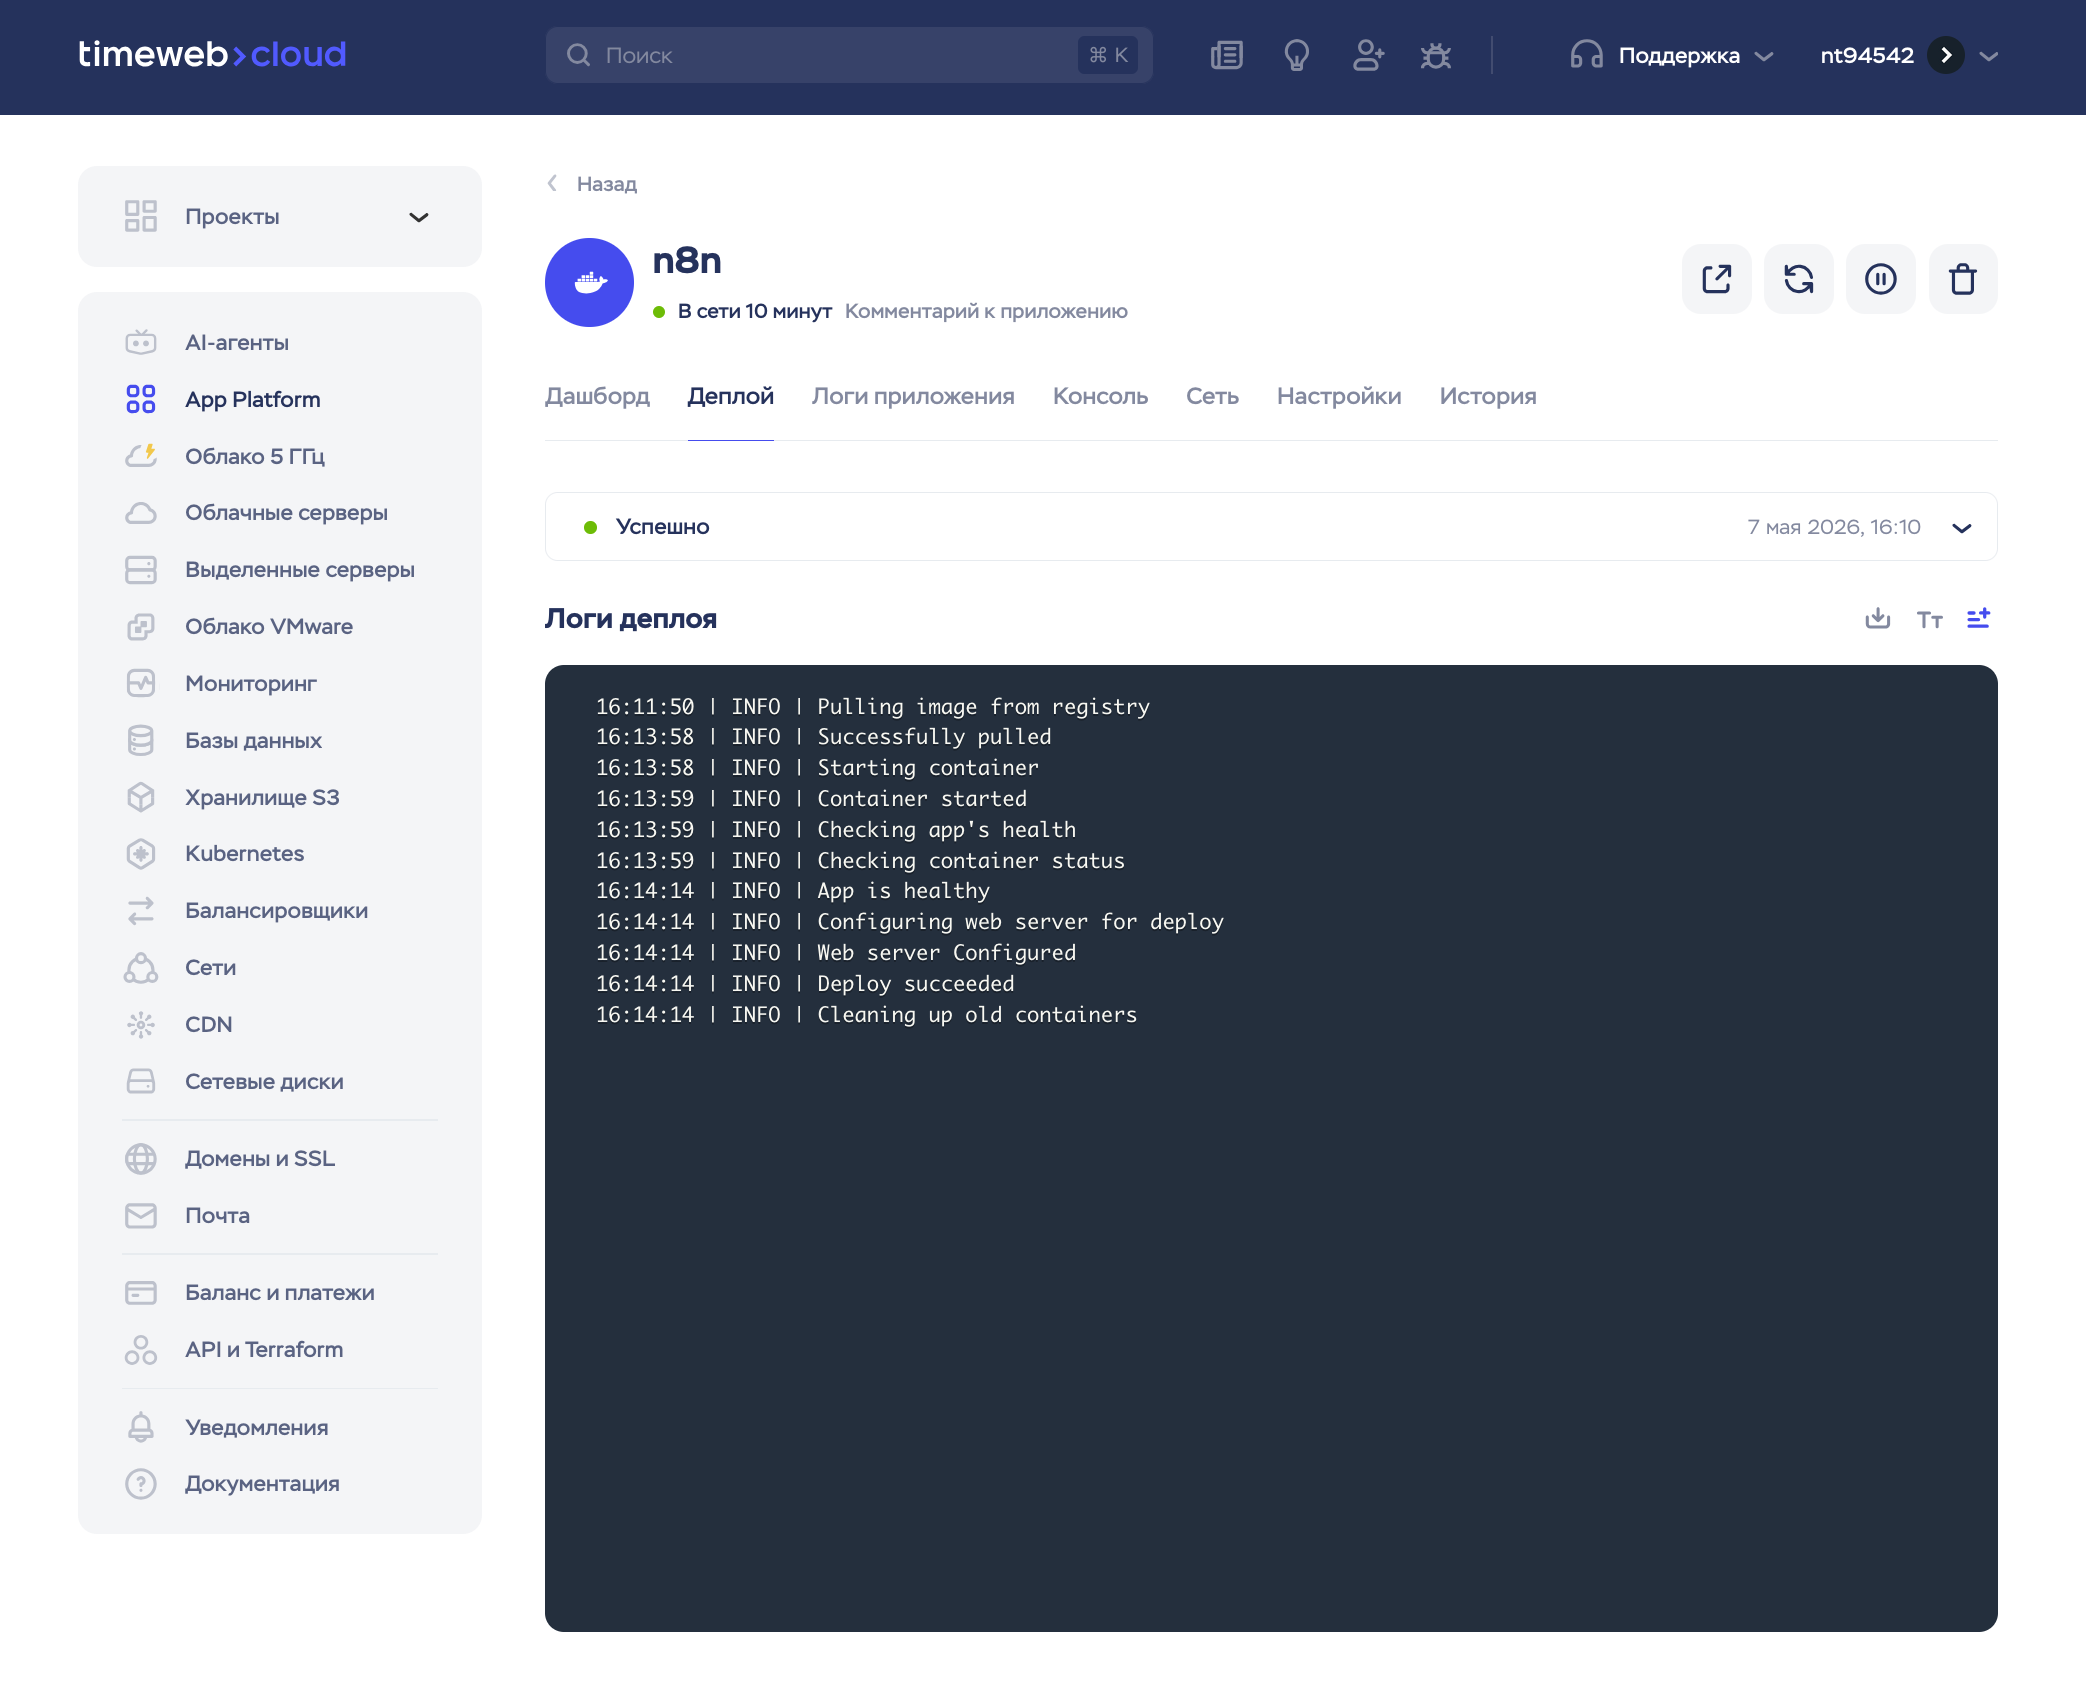
Task: Download the deploy logs
Action: [x=1877, y=619]
